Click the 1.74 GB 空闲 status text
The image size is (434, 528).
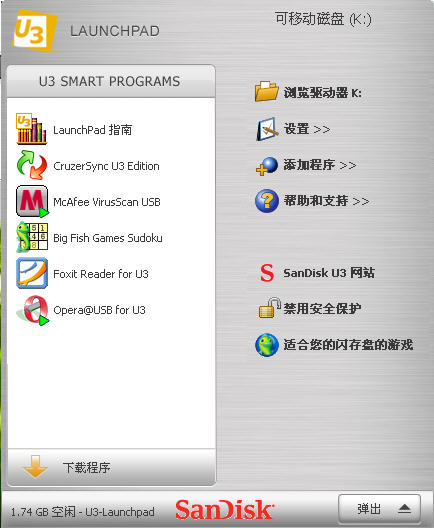tap(82, 512)
